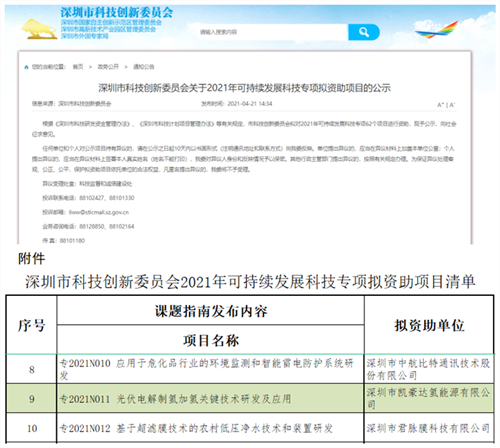
Task: Click serial number 9 cell
Action: click(x=31, y=399)
